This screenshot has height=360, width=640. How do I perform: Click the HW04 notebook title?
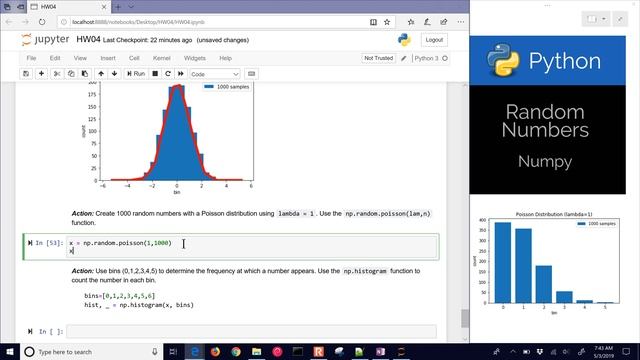[88, 40]
